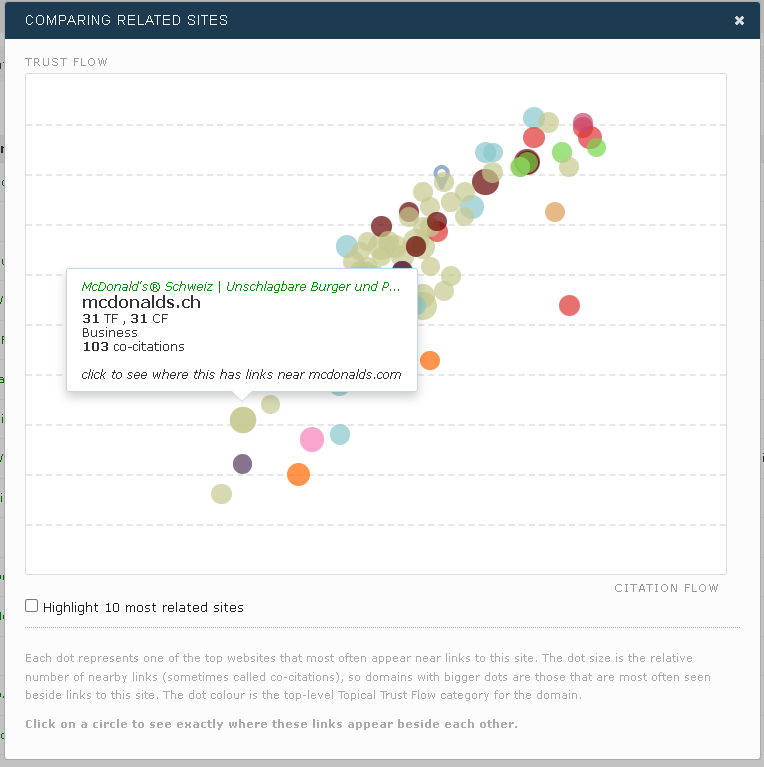Select the large olive dot under tooltip pointer
Image resolution: width=764 pixels, height=767 pixels.
243,420
